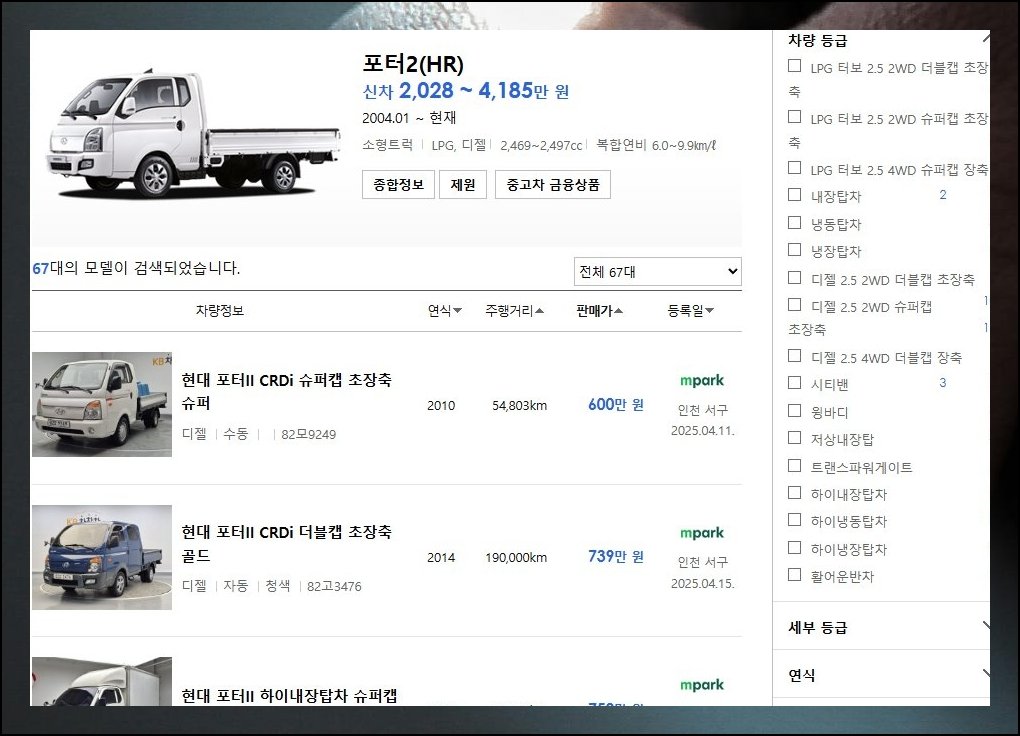Image resolution: width=1020 pixels, height=736 pixels.
Task: Click the 2025.04.11. registration date
Action: pyautogui.click(x=703, y=431)
